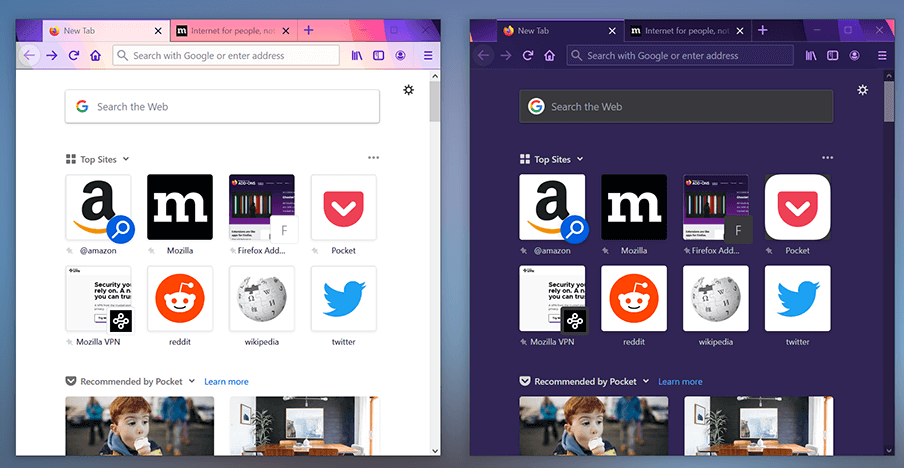
Task: Click the back arrow in the light window
Action: (x=29, y=55)
